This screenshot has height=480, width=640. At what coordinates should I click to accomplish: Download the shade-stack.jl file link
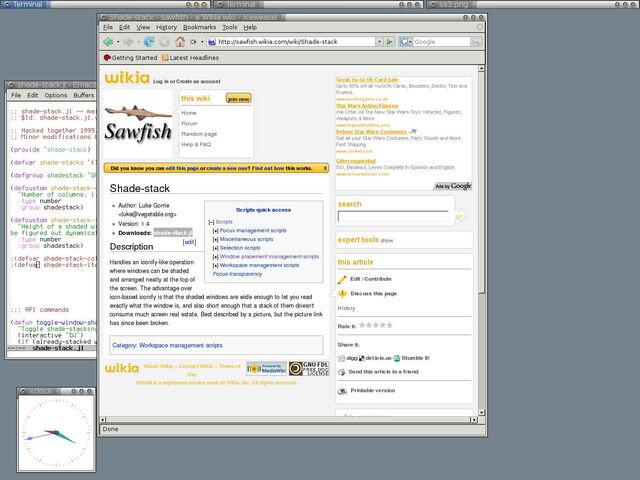pos(173,233)
